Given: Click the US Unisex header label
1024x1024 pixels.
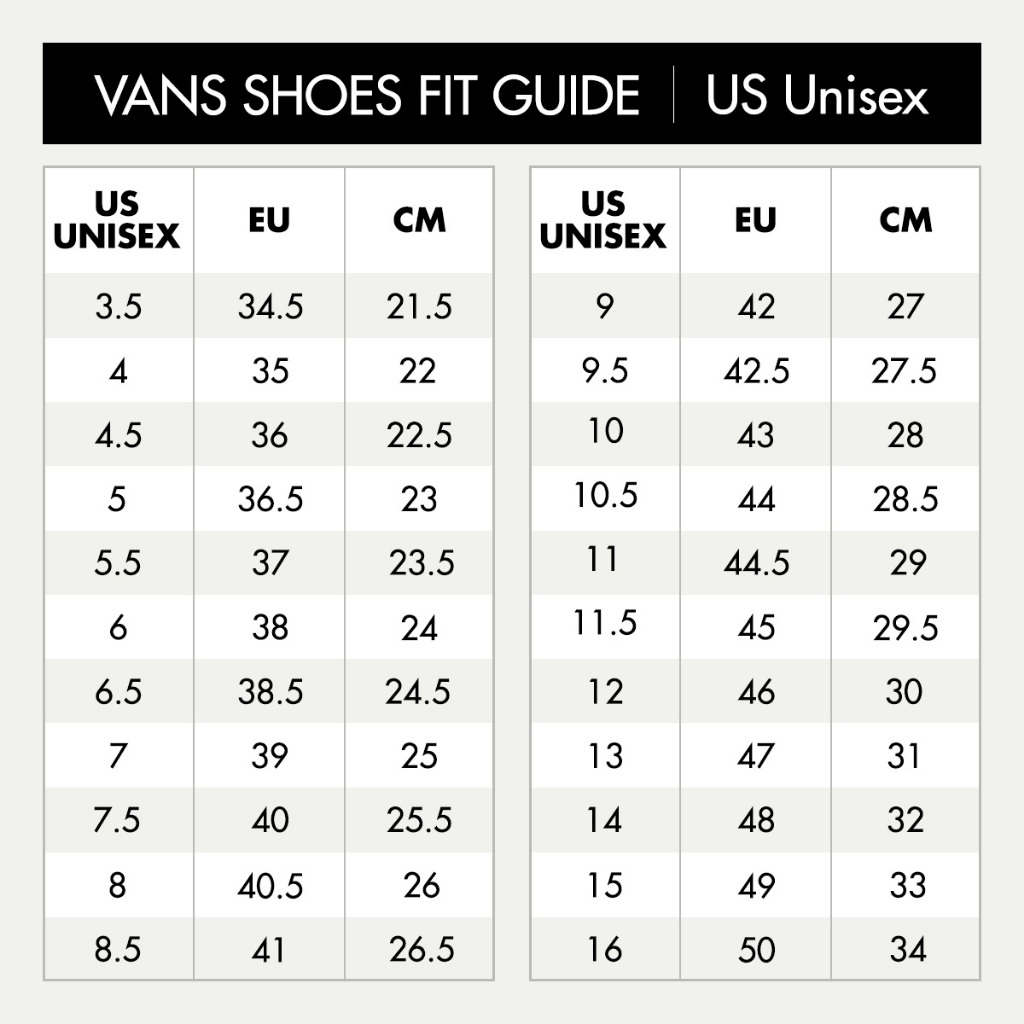Looking at the screenshot, I should click(x=817, y=95).
